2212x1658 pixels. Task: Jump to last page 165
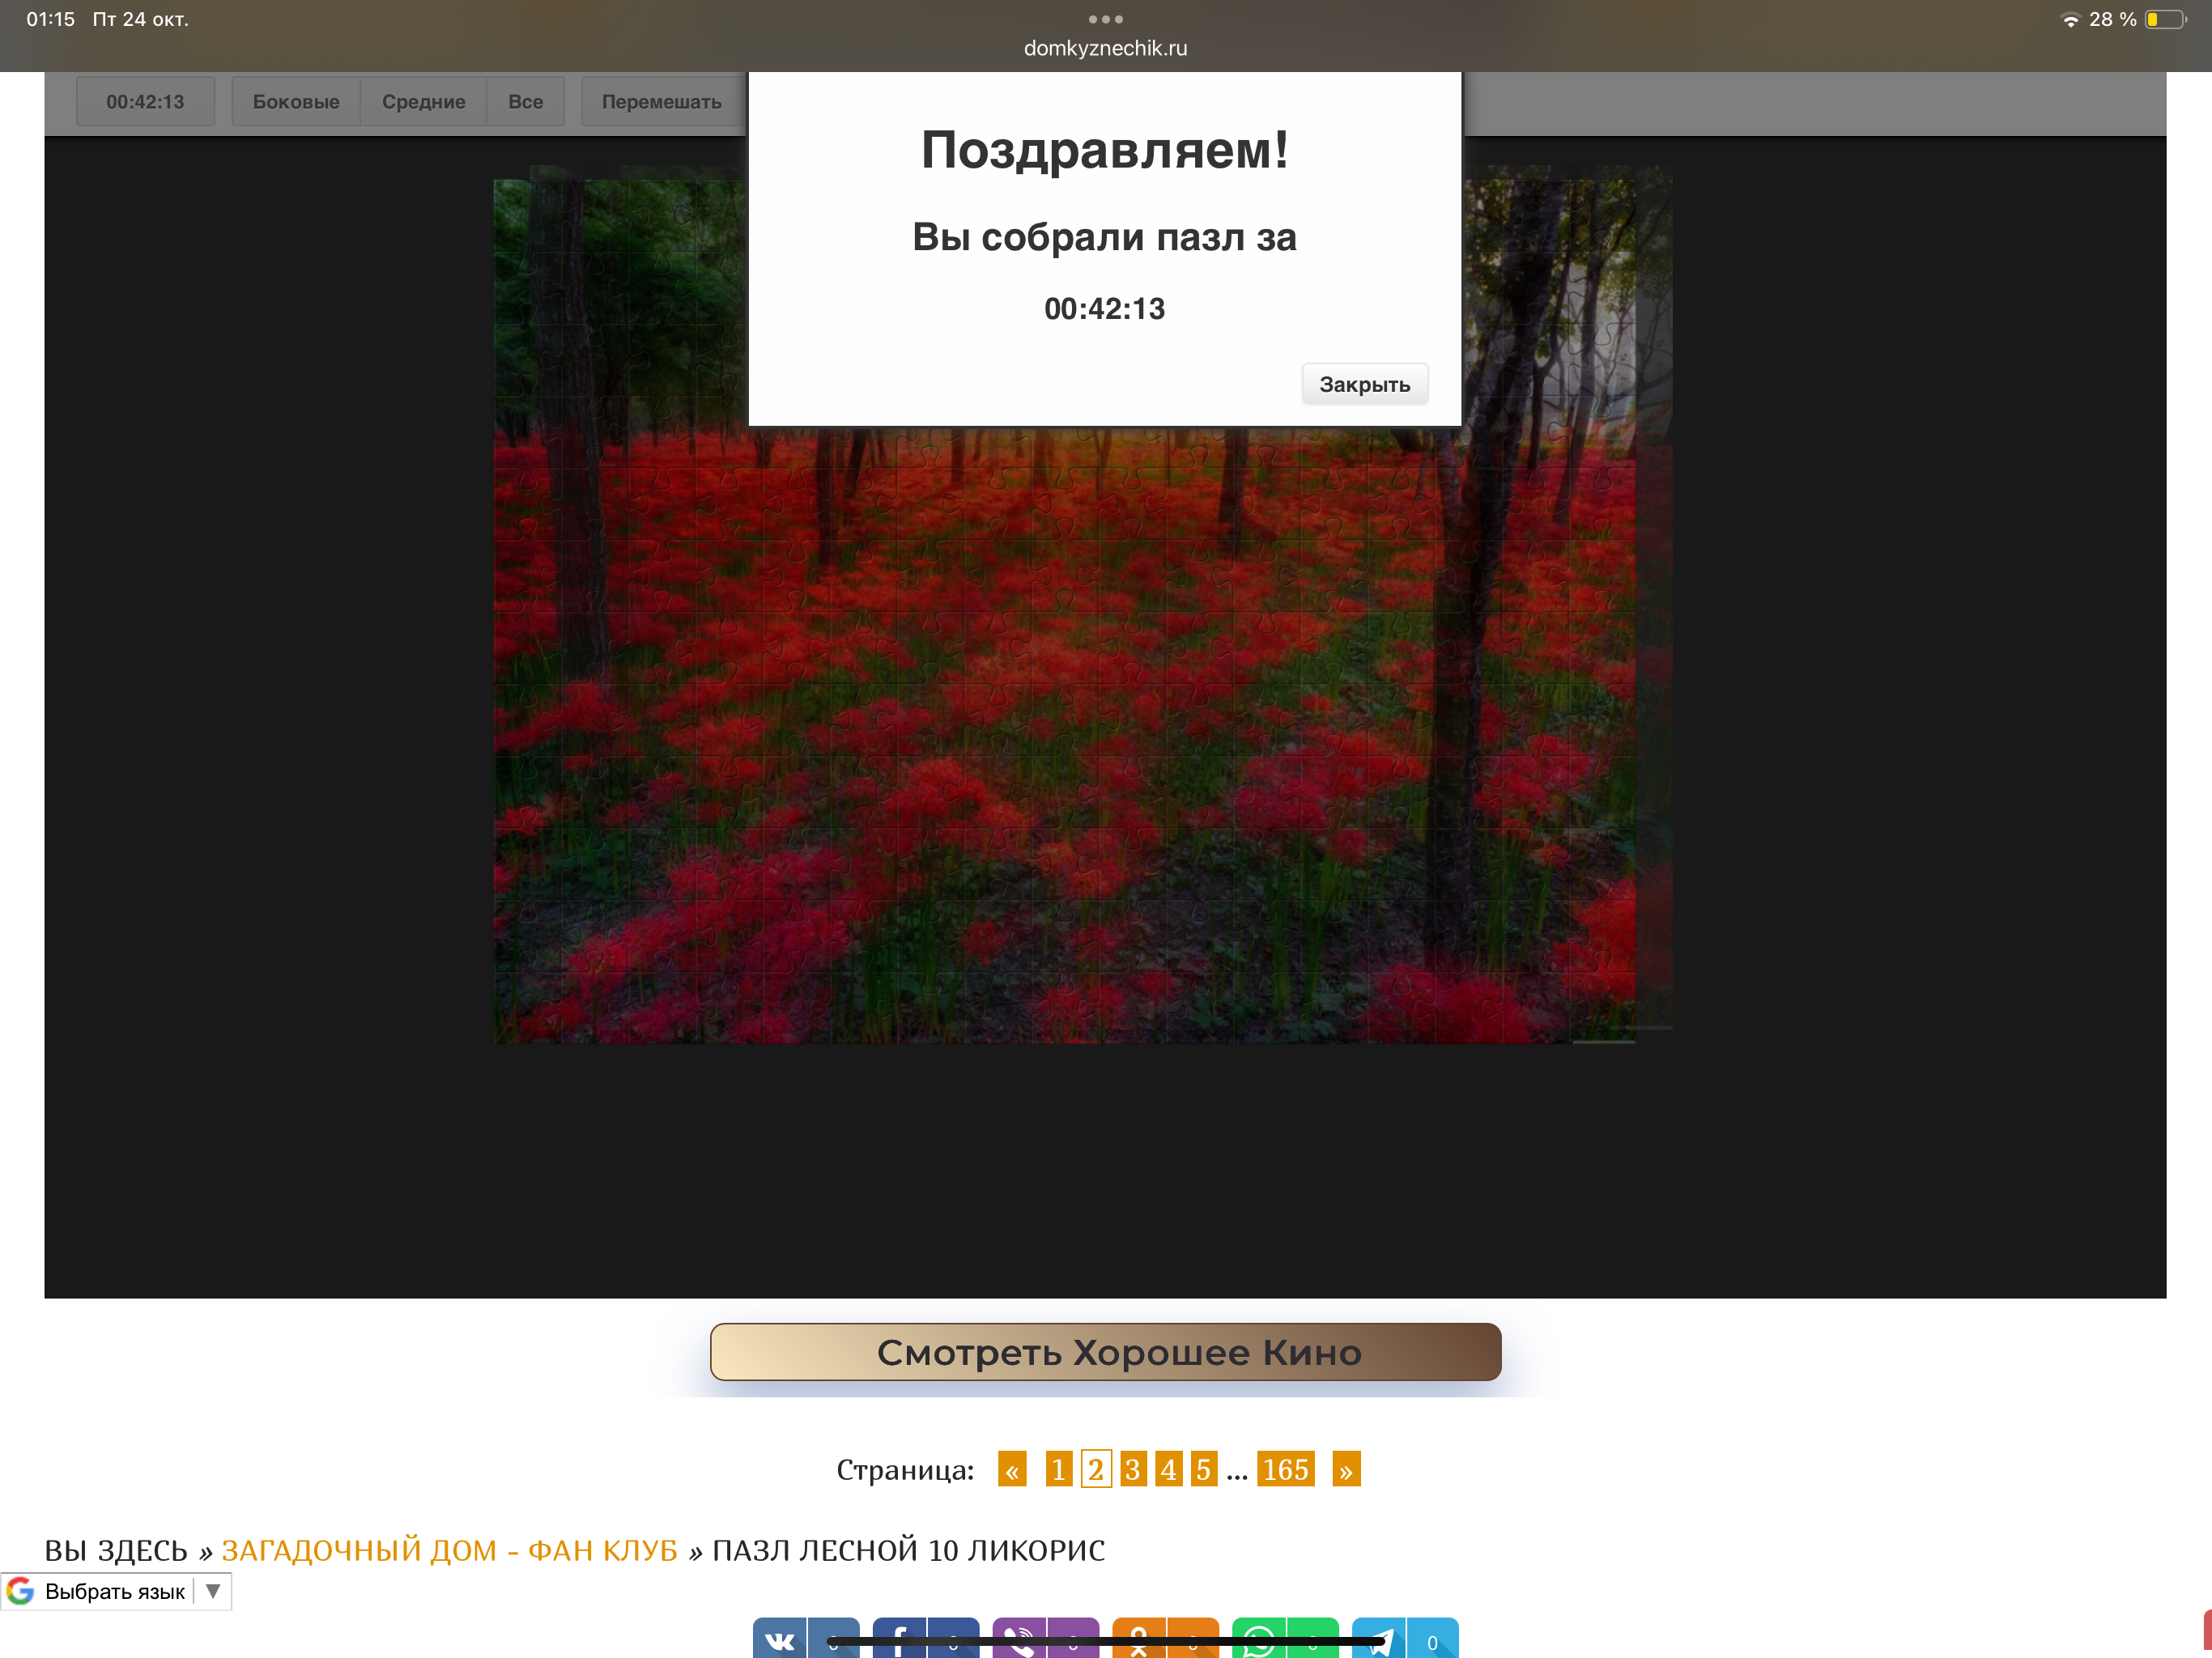(x=1285, y=1469)
